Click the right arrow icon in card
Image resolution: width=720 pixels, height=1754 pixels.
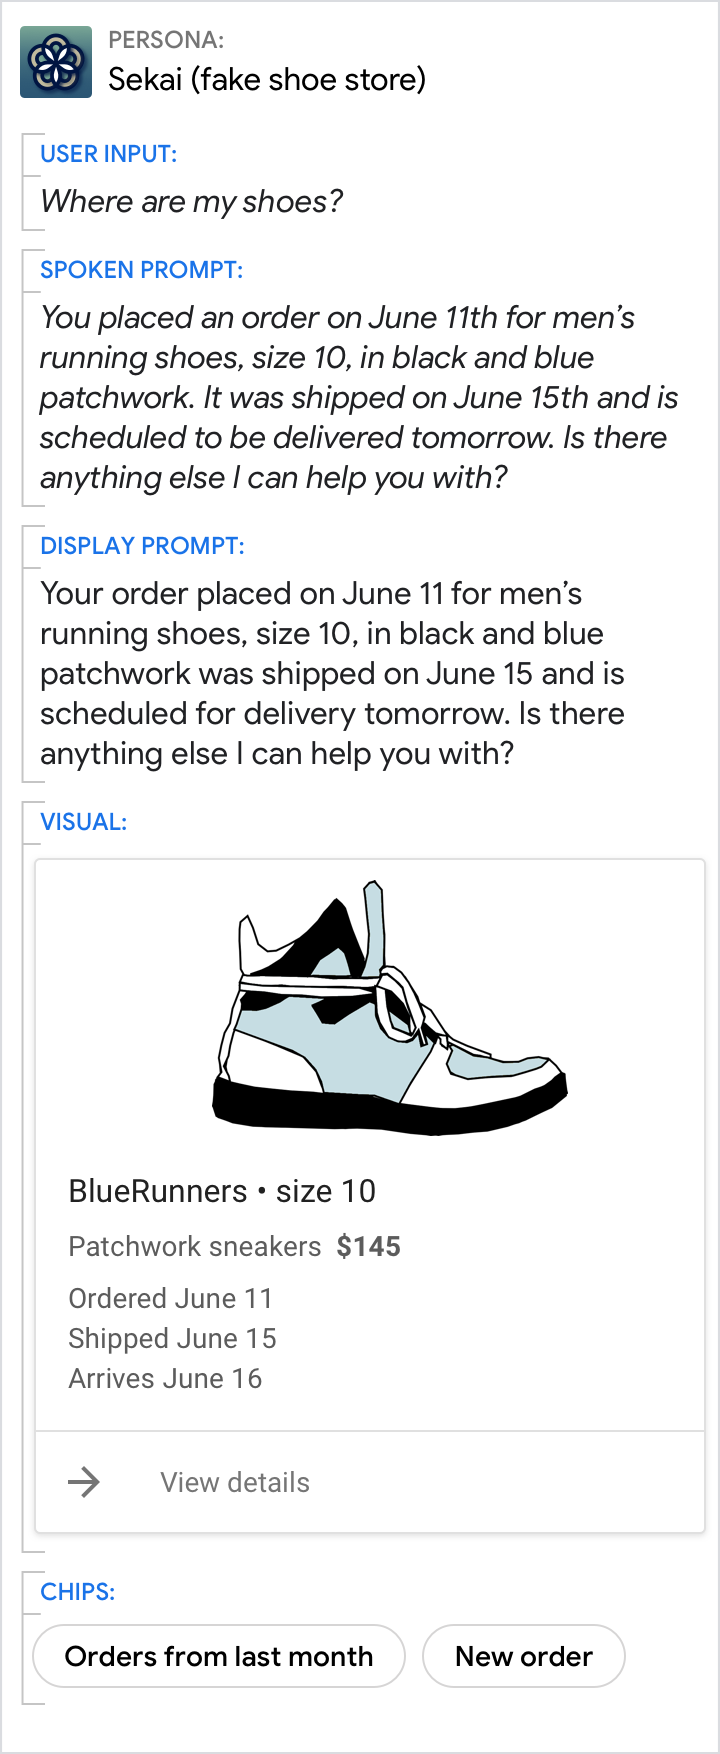pyautogui.click(x=84, y=1481)
